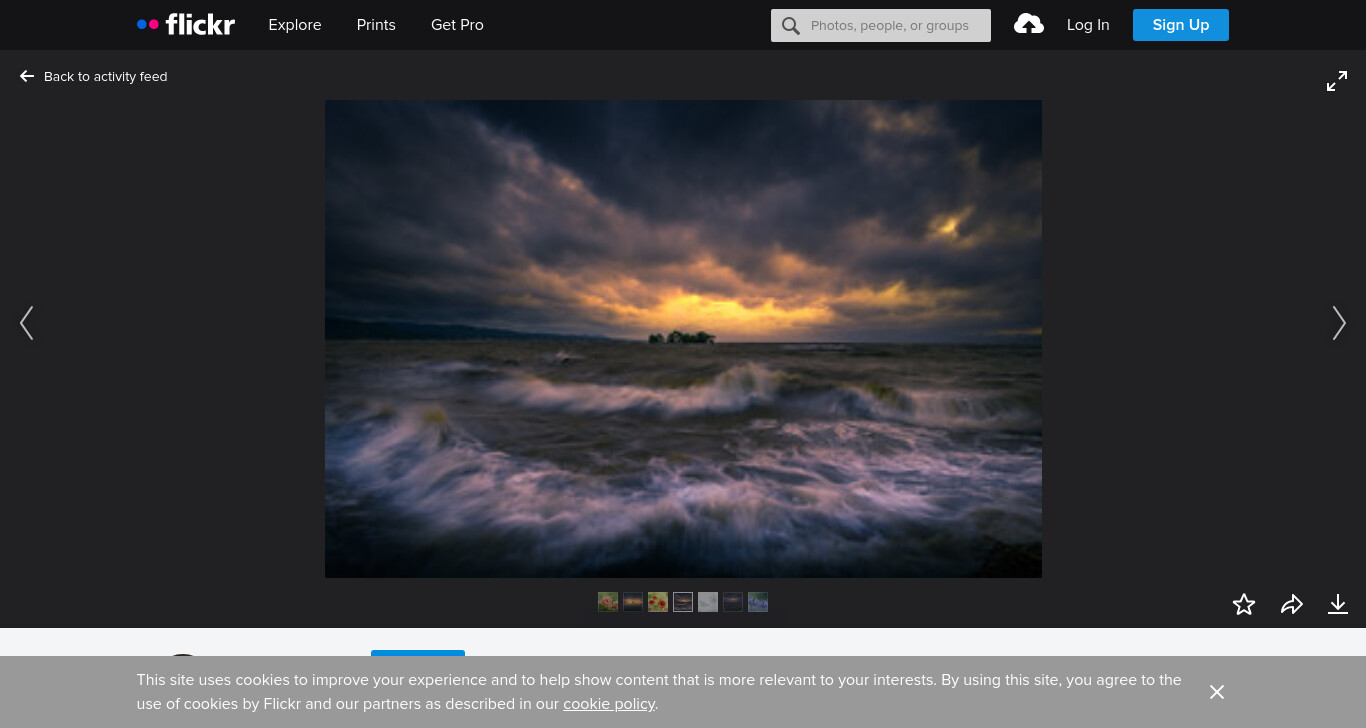Toggle fullscreen photo view icon
The height and width of the screenshot is (728, 1366).
pos(1337,82)
